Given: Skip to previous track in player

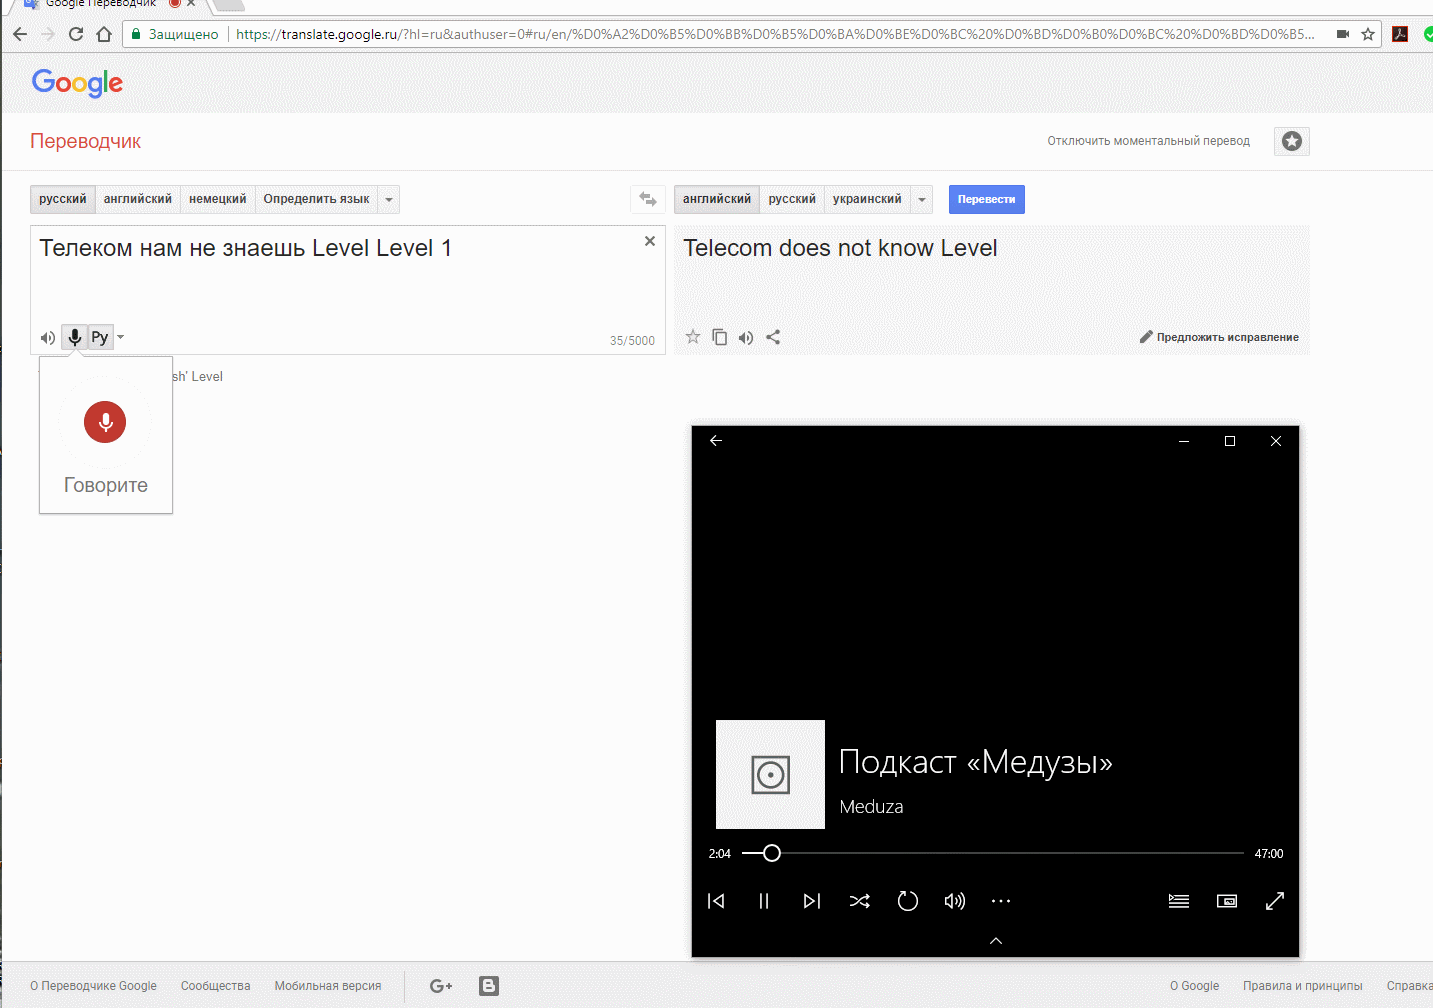Looking at the screenshot, I should pyautogui.click(x=716, y=901).
